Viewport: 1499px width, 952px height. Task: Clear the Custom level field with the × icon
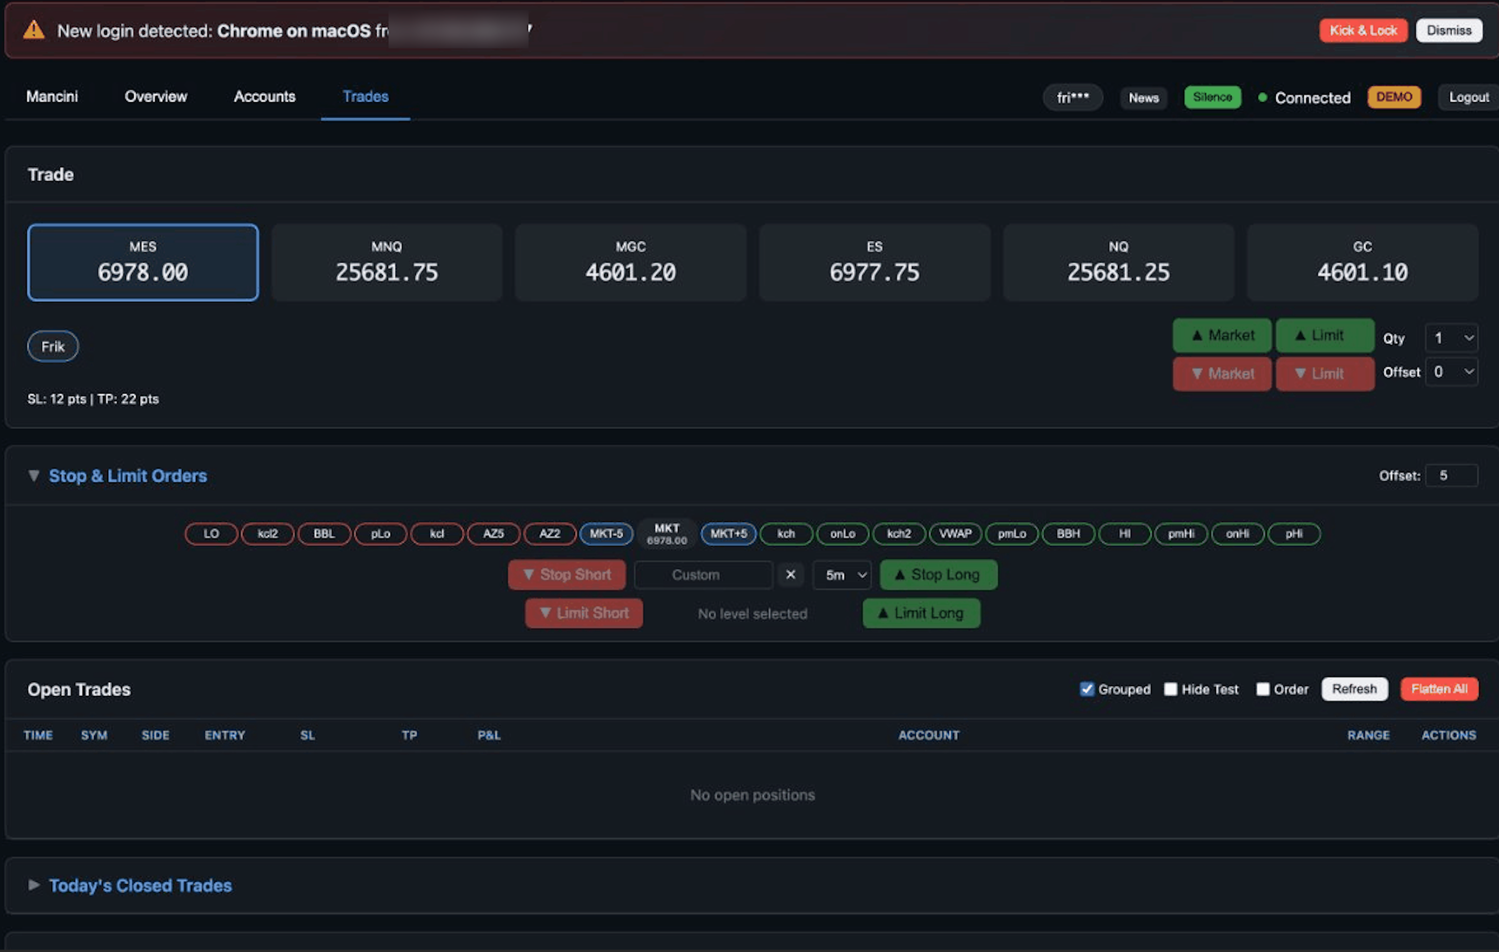point(790,575)
